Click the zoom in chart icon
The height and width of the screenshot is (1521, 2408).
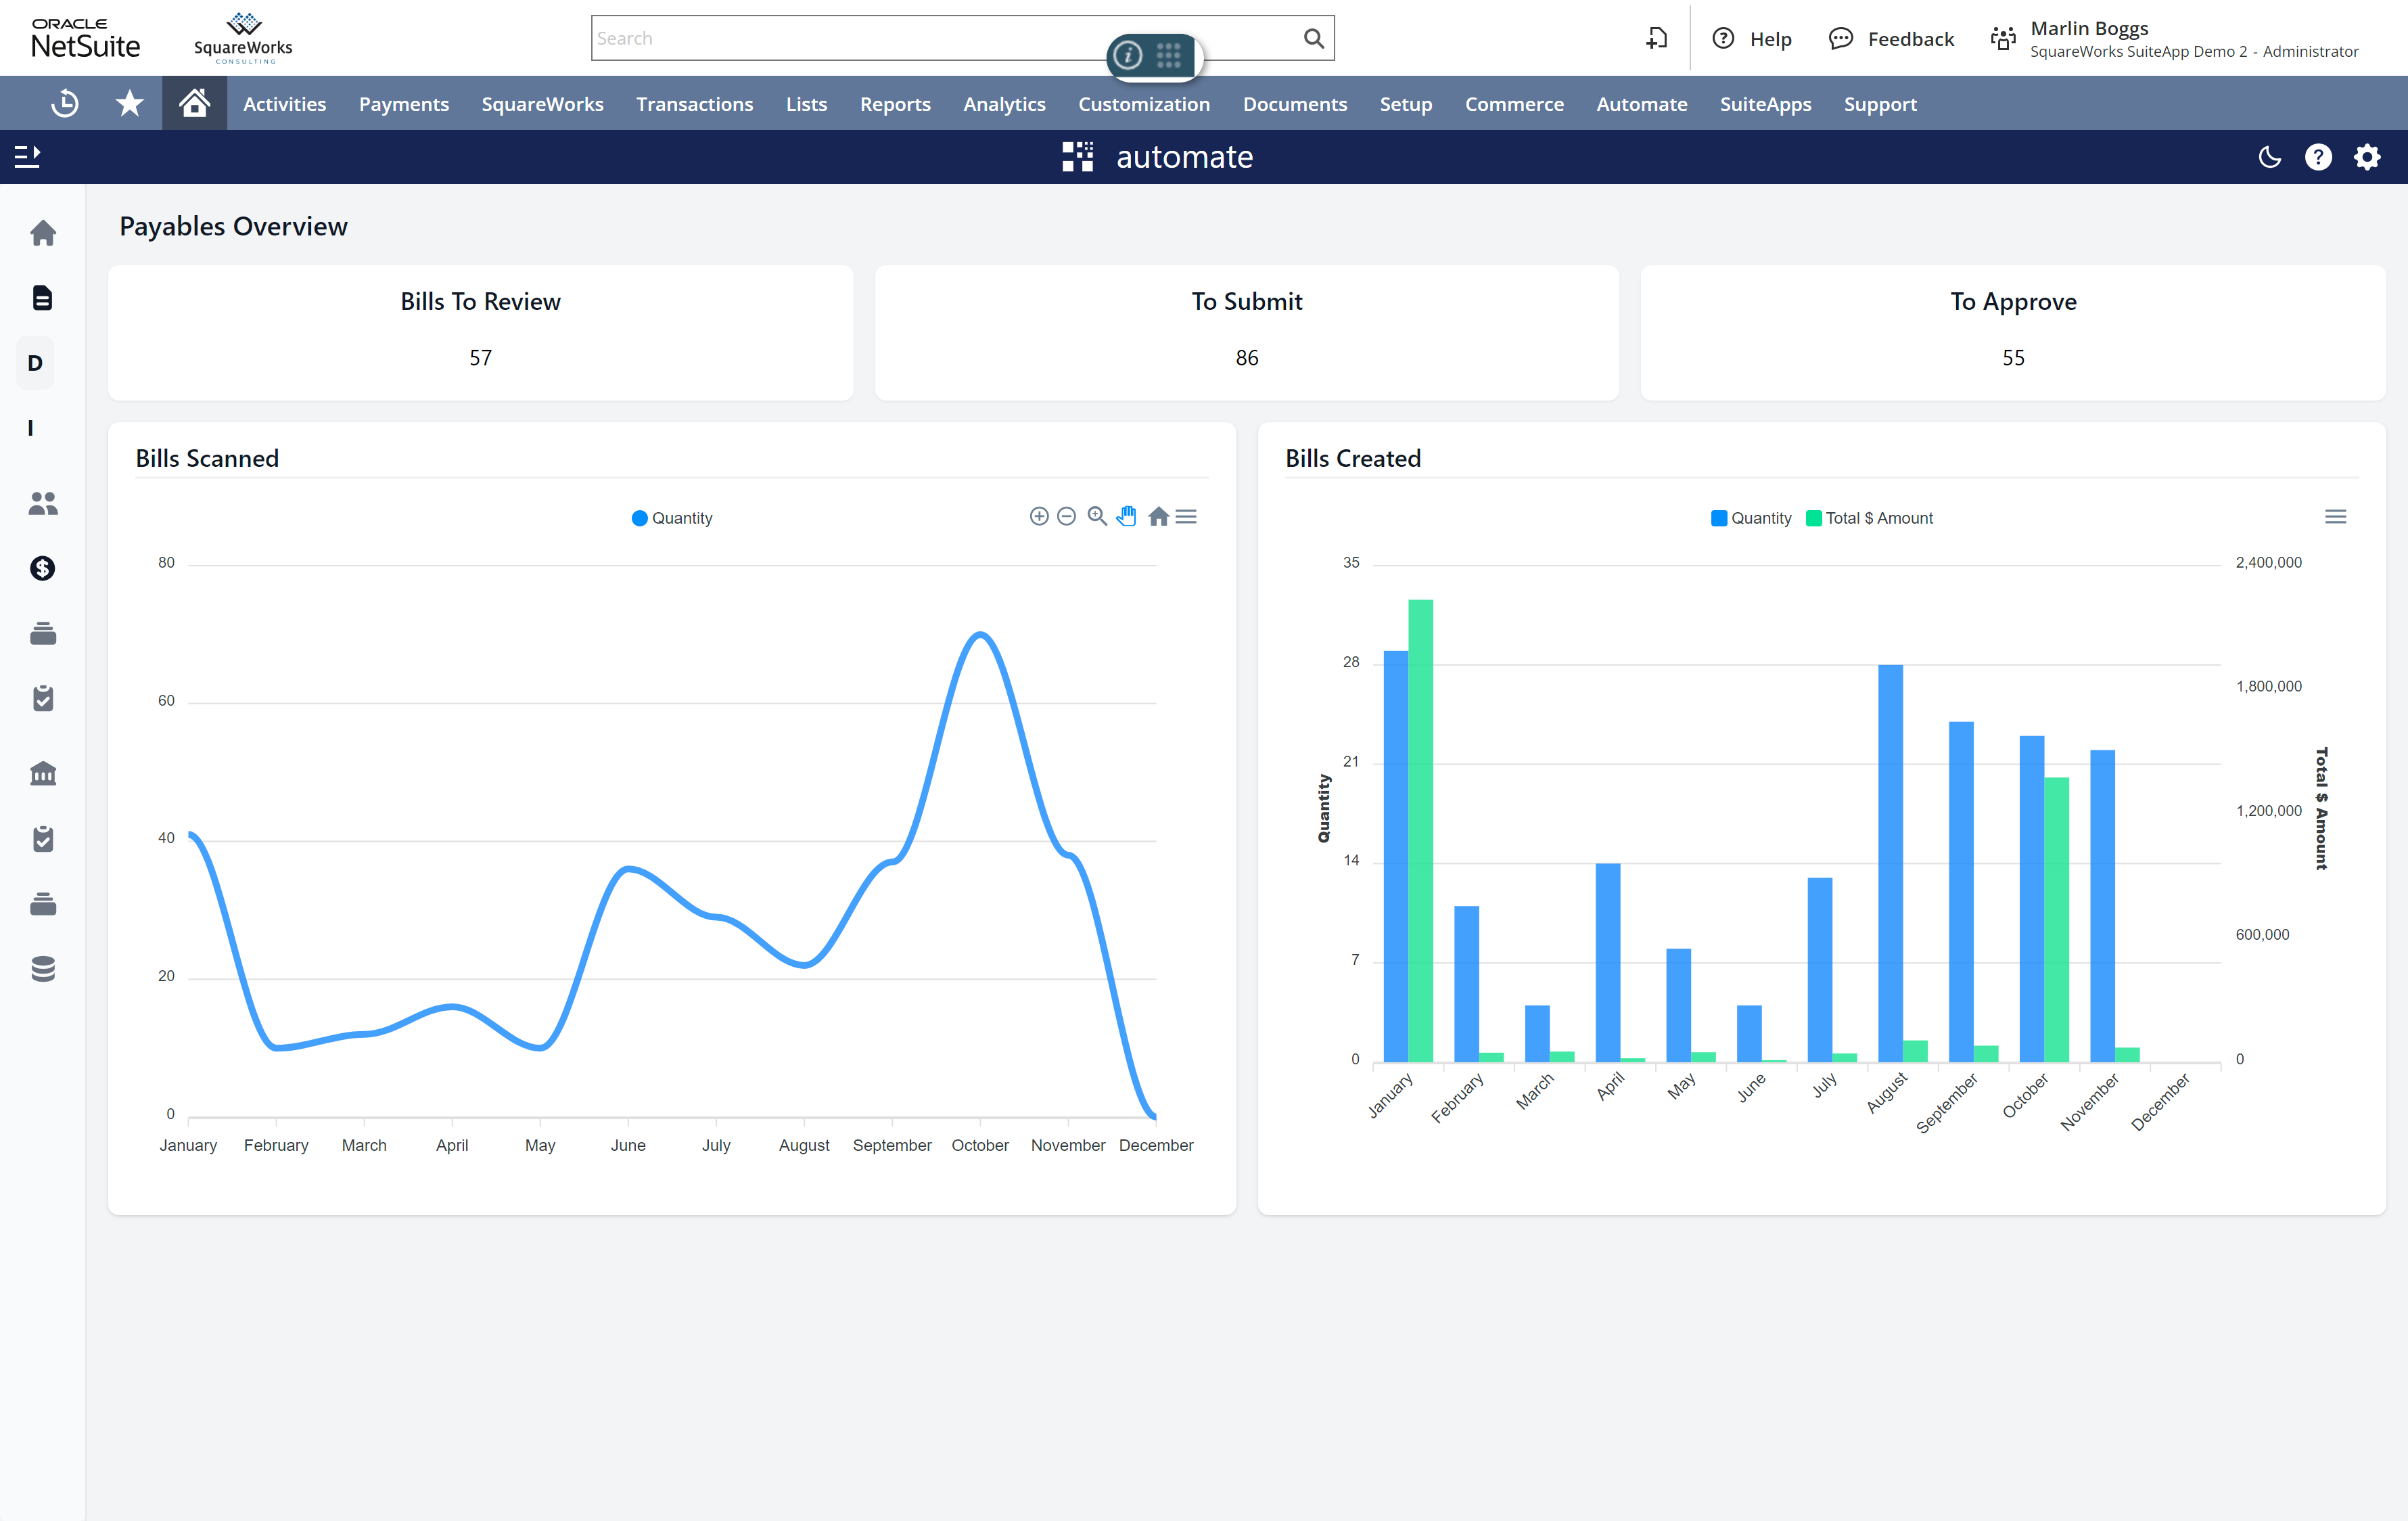pyautogui.click(x=1039, y=516)
